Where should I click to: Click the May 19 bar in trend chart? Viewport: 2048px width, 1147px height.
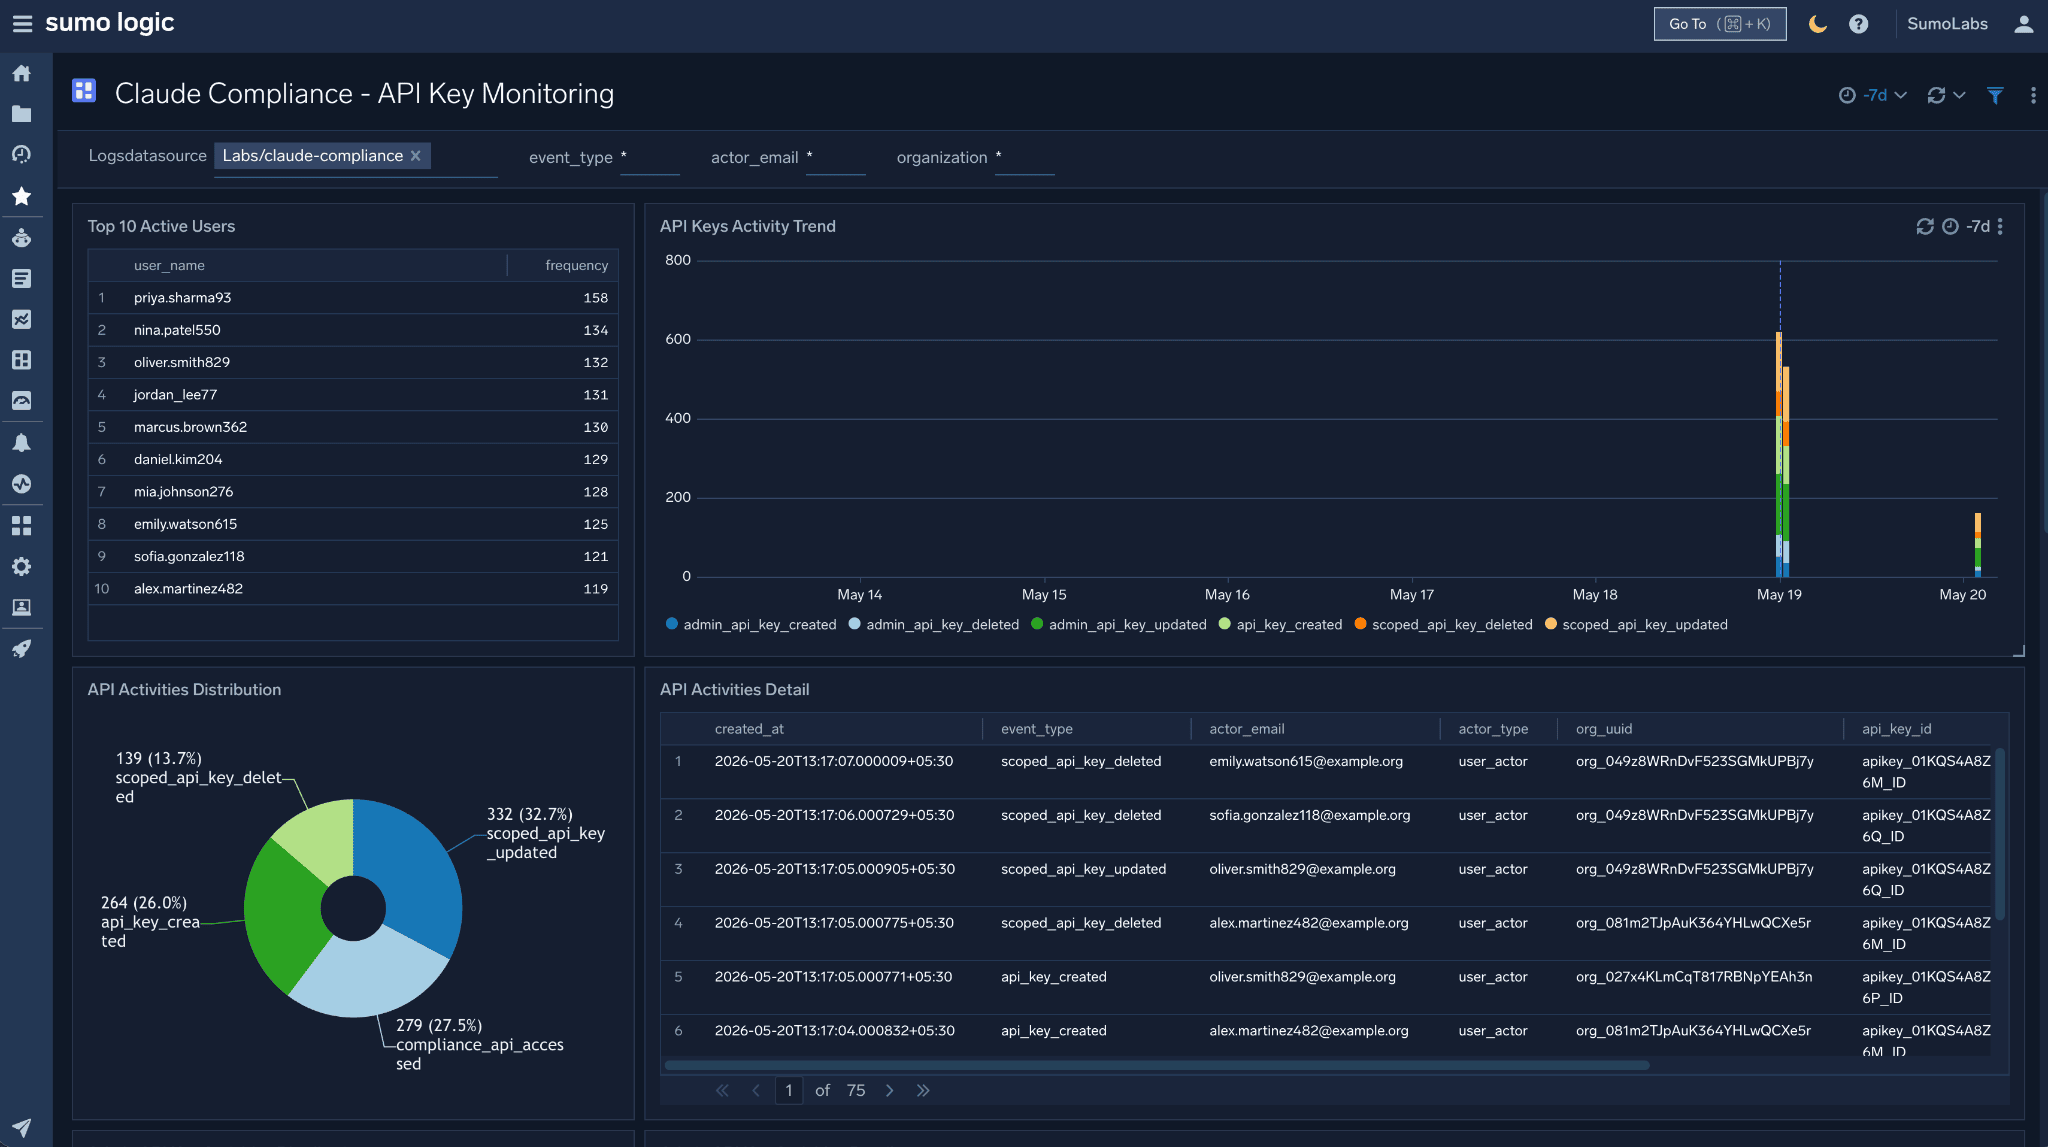coord(1780,455)
